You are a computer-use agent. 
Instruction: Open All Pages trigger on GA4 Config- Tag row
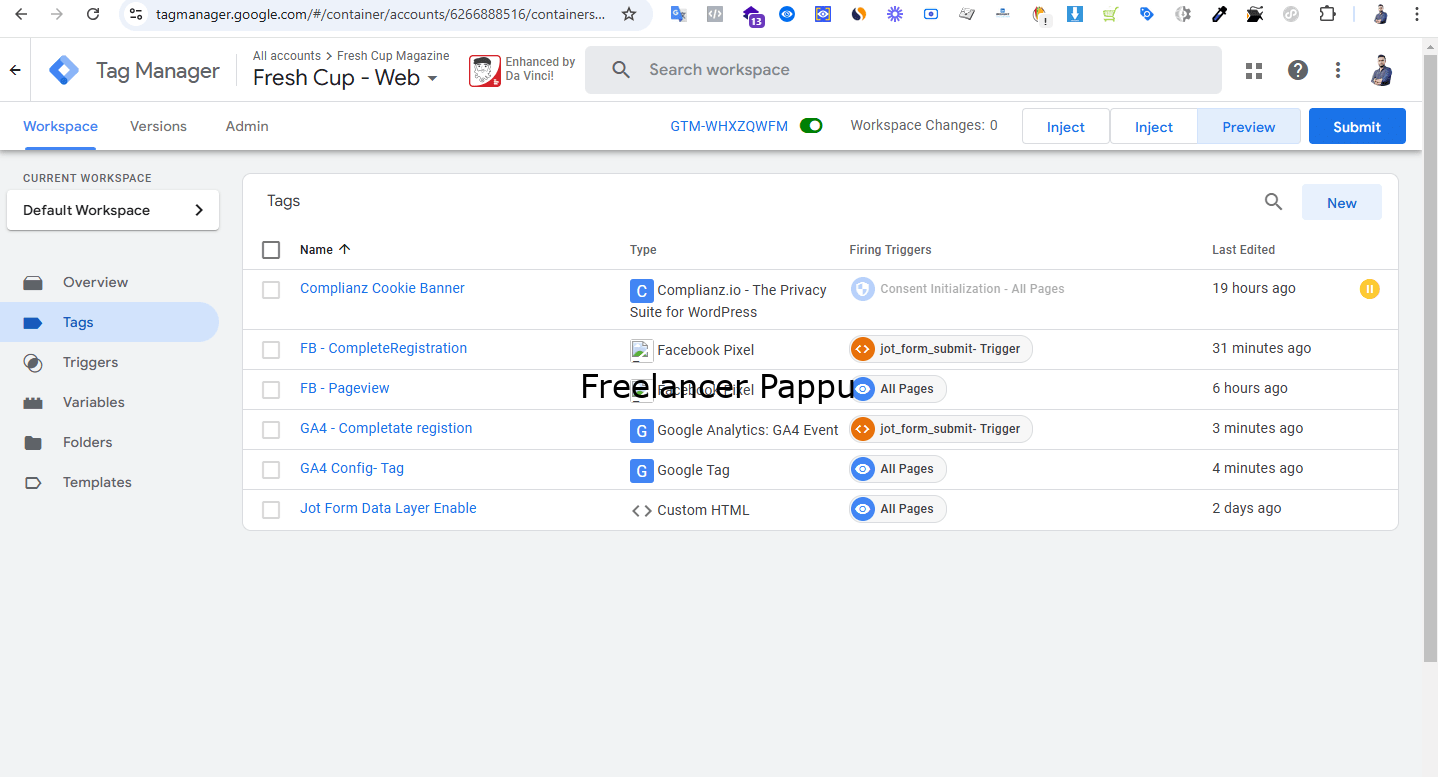(897, 469)
